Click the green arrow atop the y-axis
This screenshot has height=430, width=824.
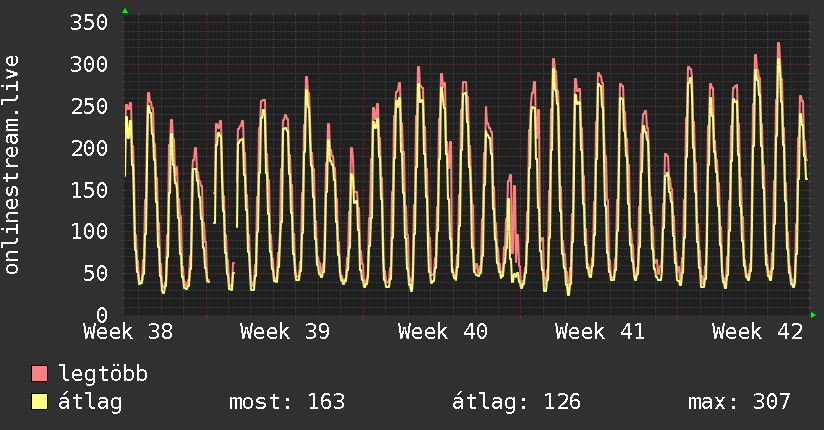(x=125, y=11)
